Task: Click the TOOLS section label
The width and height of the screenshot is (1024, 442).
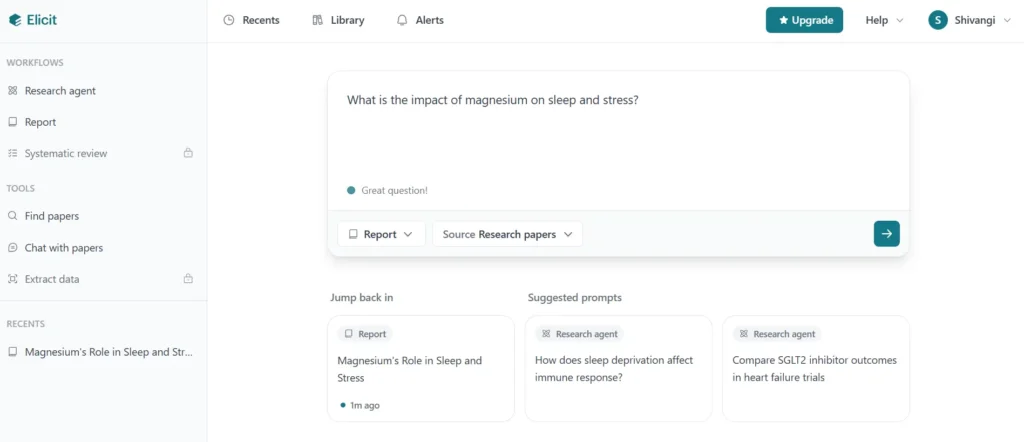Action: 21,189
